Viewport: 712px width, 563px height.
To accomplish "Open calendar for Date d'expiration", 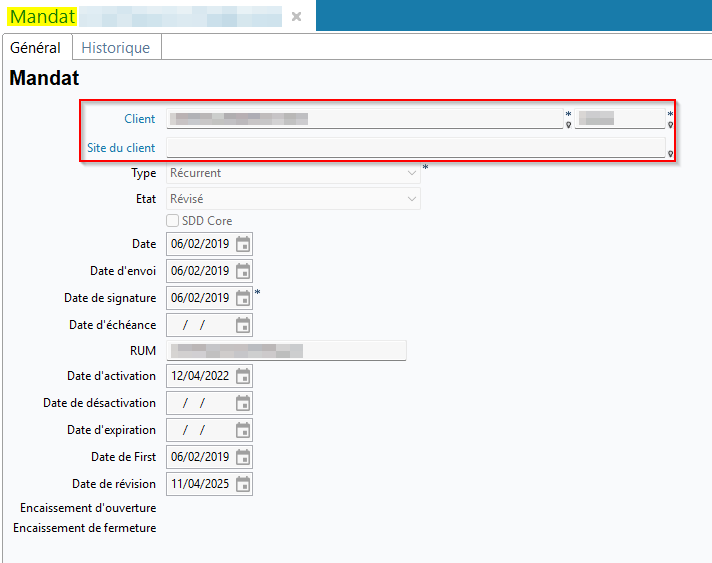I will coord(243,430).
